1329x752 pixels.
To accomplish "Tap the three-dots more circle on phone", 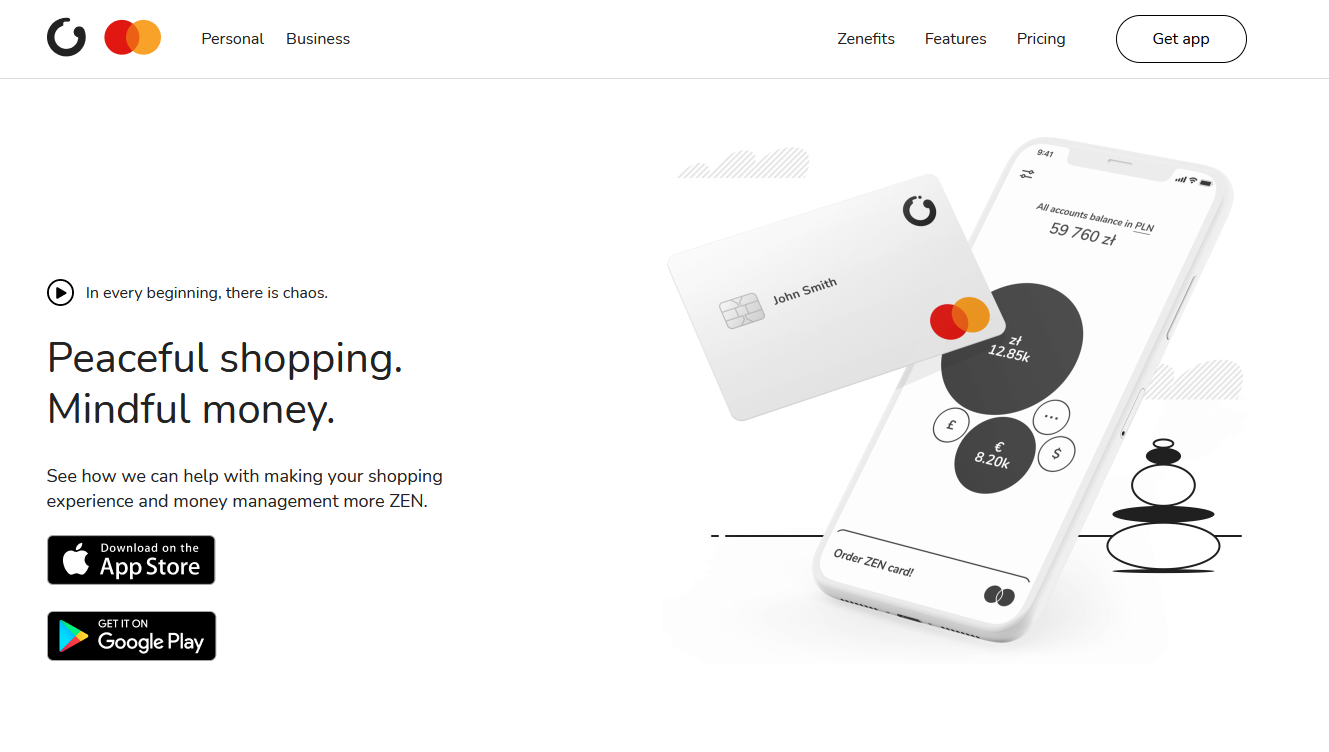I will click(x=1051, y=415).
